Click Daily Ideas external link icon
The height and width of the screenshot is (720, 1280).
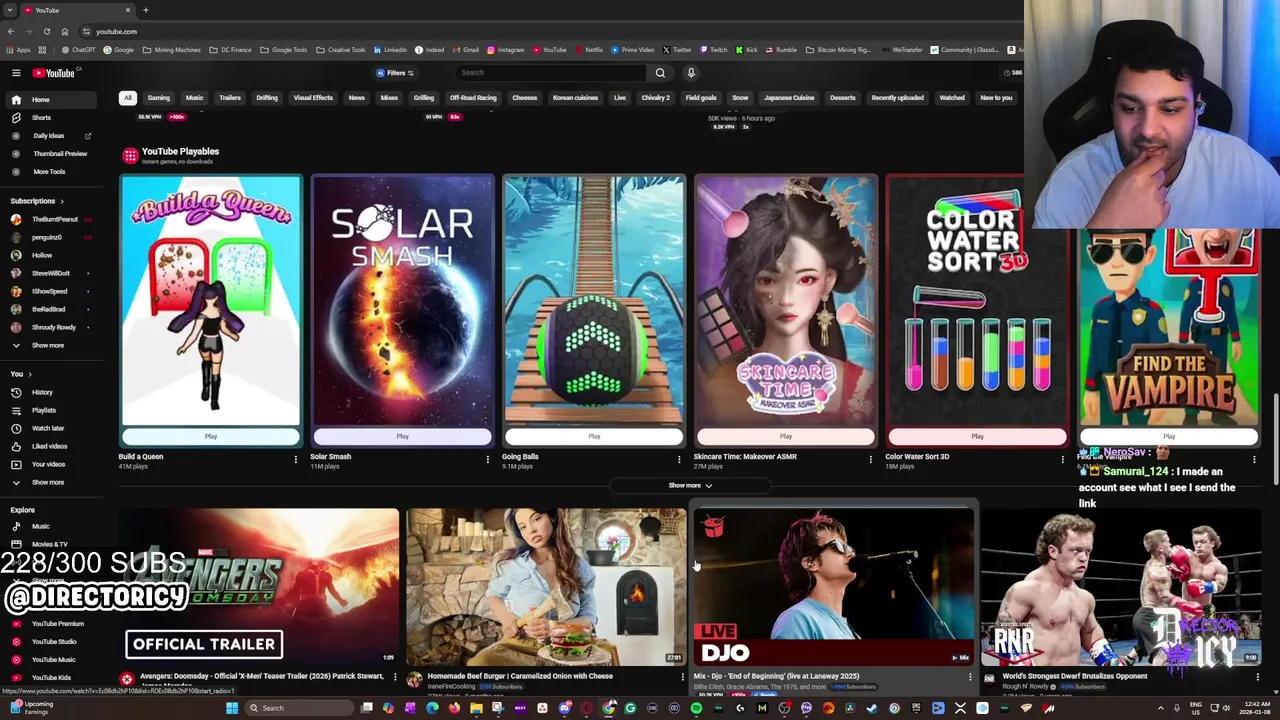(87, 136)
